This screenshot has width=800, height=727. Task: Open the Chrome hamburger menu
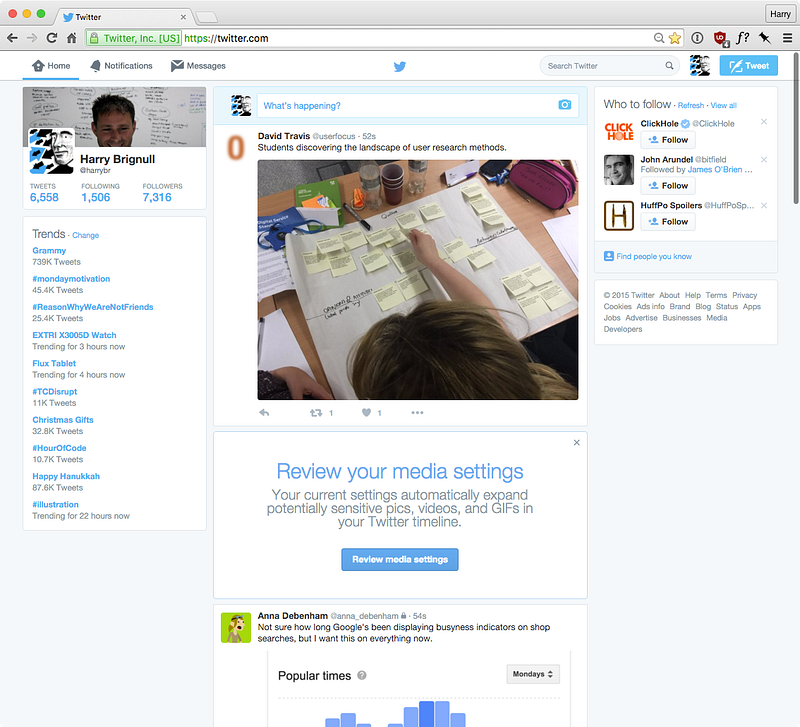point(787,38)
